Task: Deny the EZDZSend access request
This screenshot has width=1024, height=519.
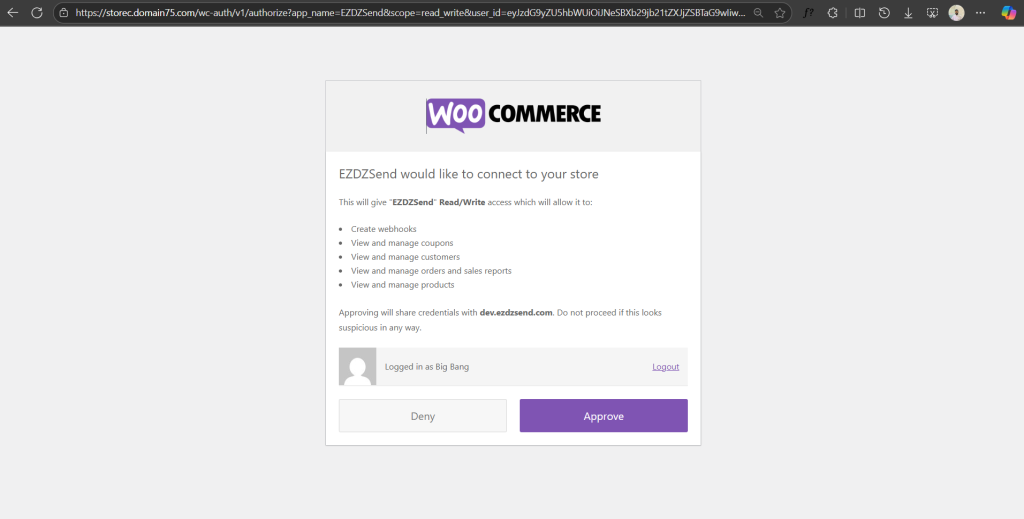Action: [x=422, y=416]
